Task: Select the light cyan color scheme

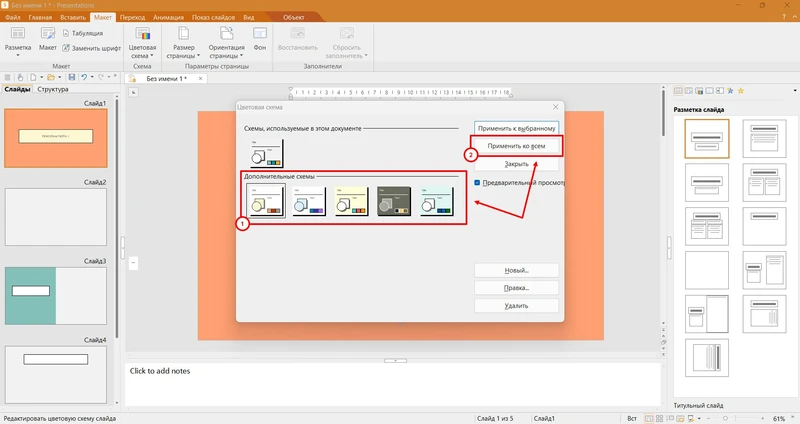Action: pyautogui.click(x=437, y=201)
